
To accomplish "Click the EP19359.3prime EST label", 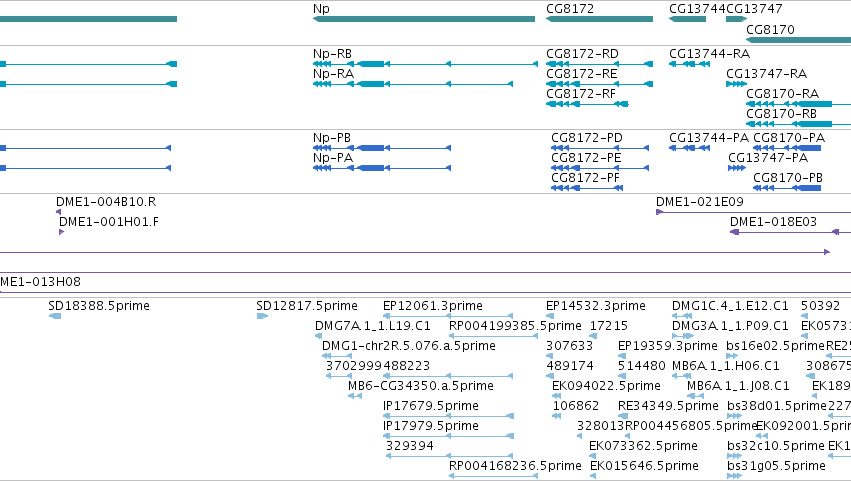I will pos(668,346).
